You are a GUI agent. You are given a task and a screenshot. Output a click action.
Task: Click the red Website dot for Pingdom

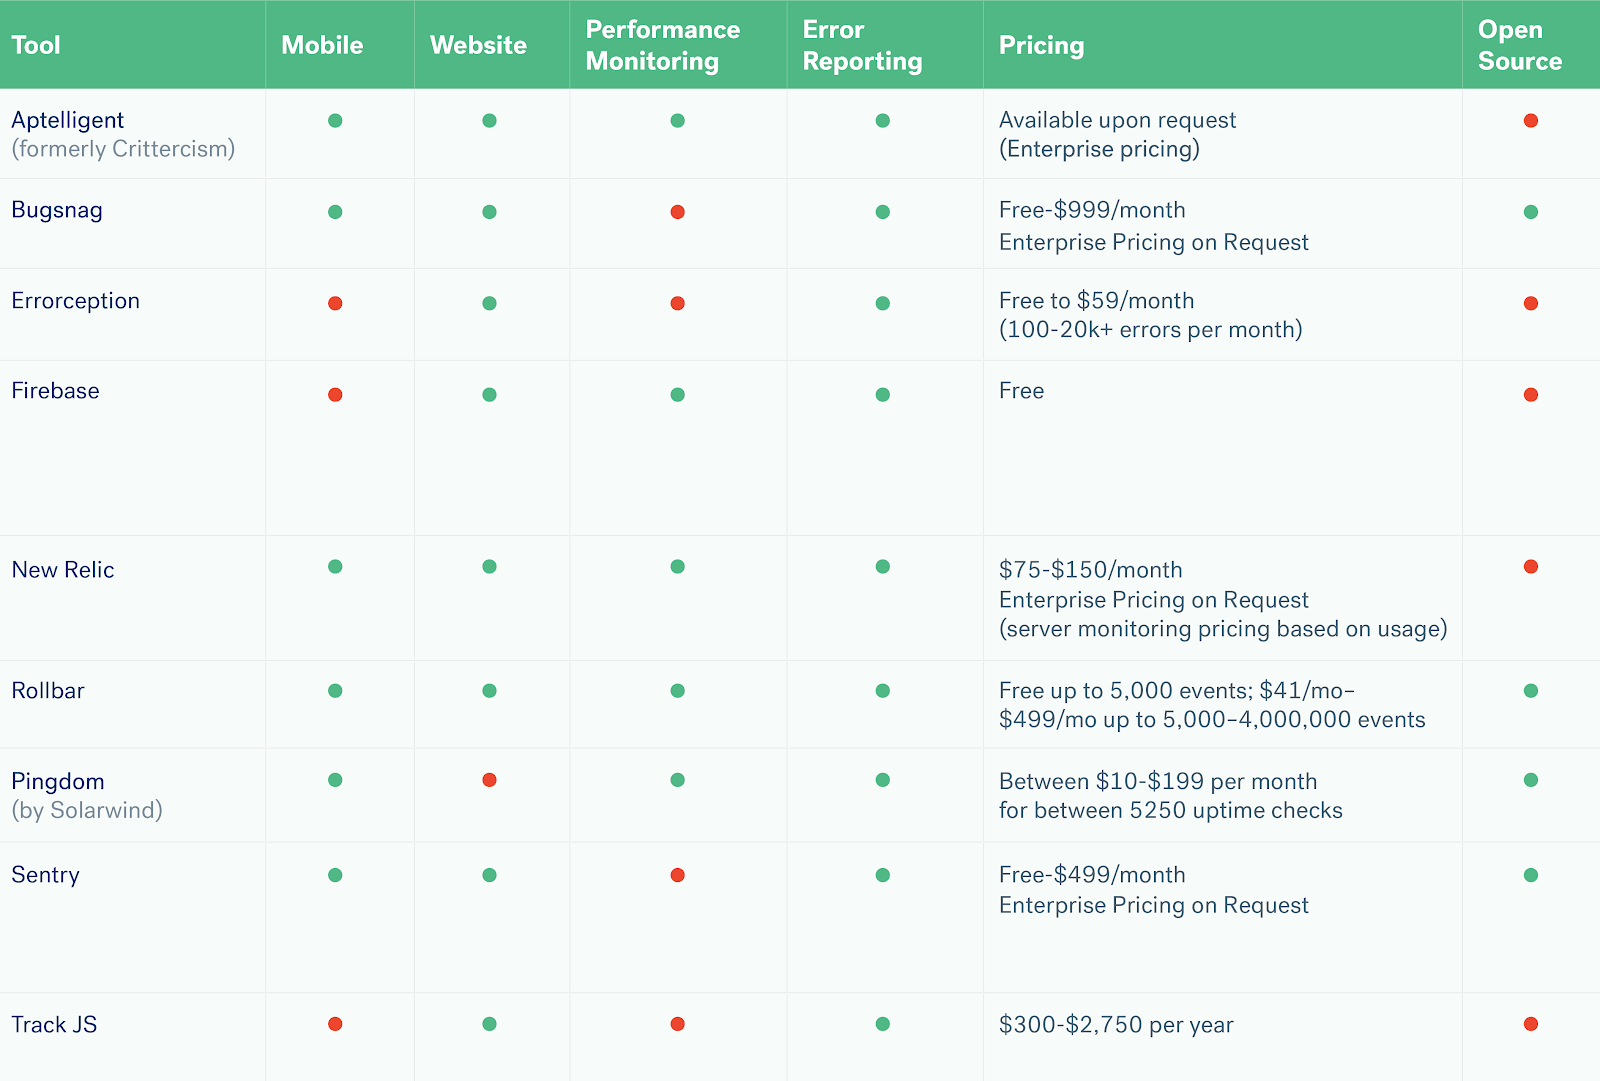click(489, 780)
